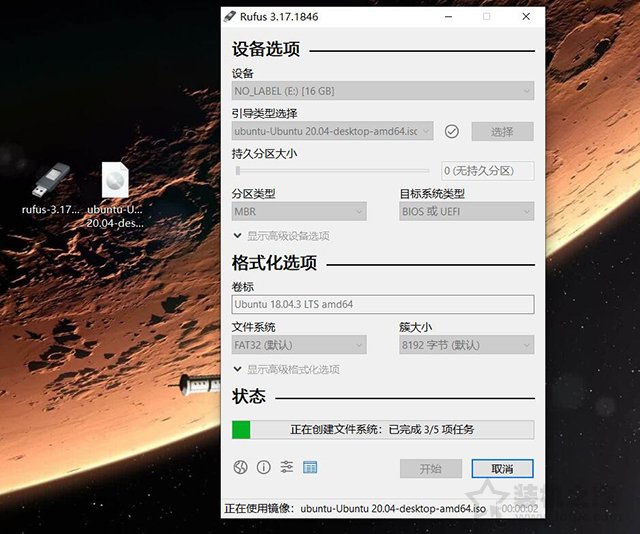Click 取消 to cancel the operation

point(502,469)
